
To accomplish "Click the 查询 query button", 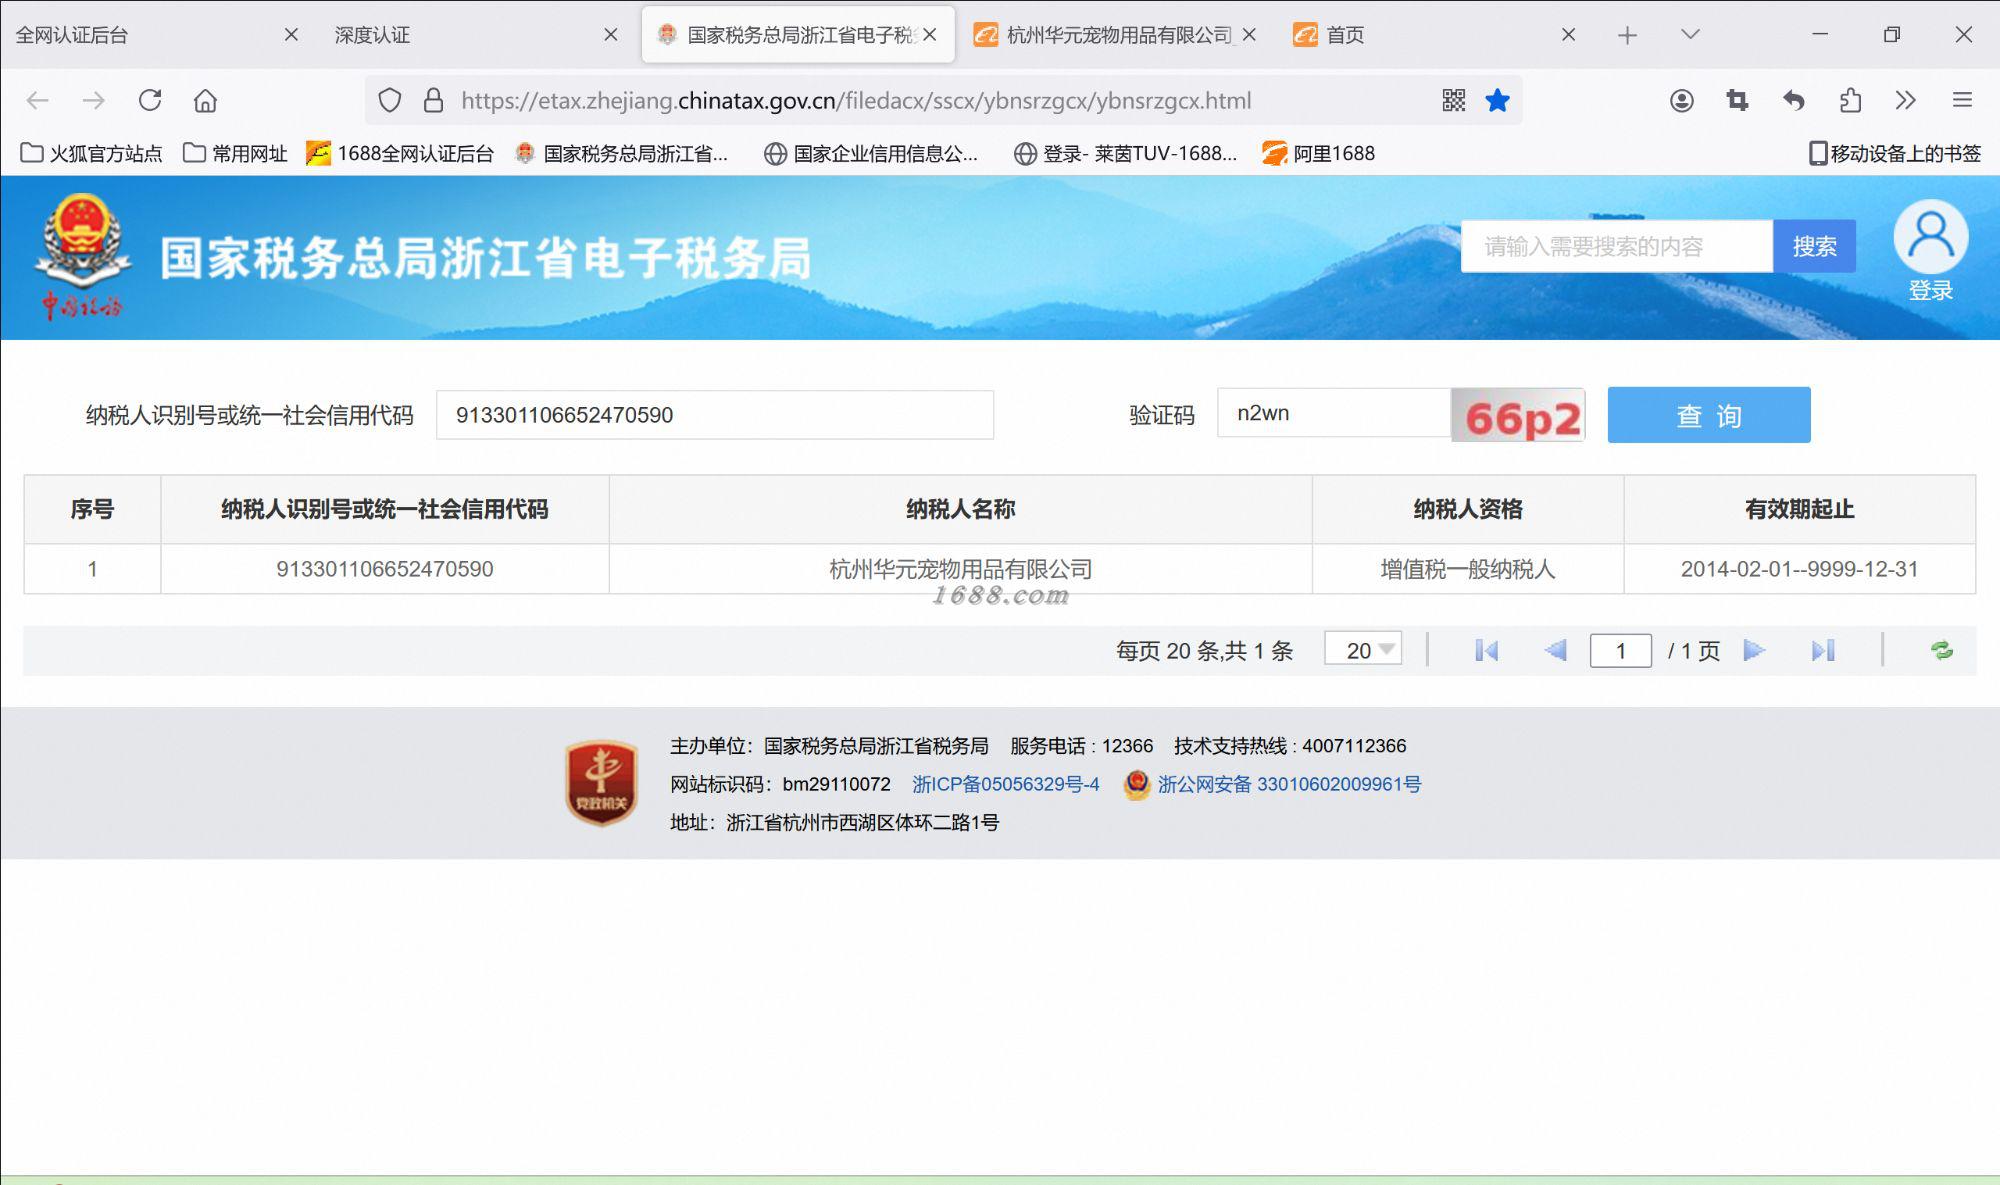I will [x=1708, y=415].
